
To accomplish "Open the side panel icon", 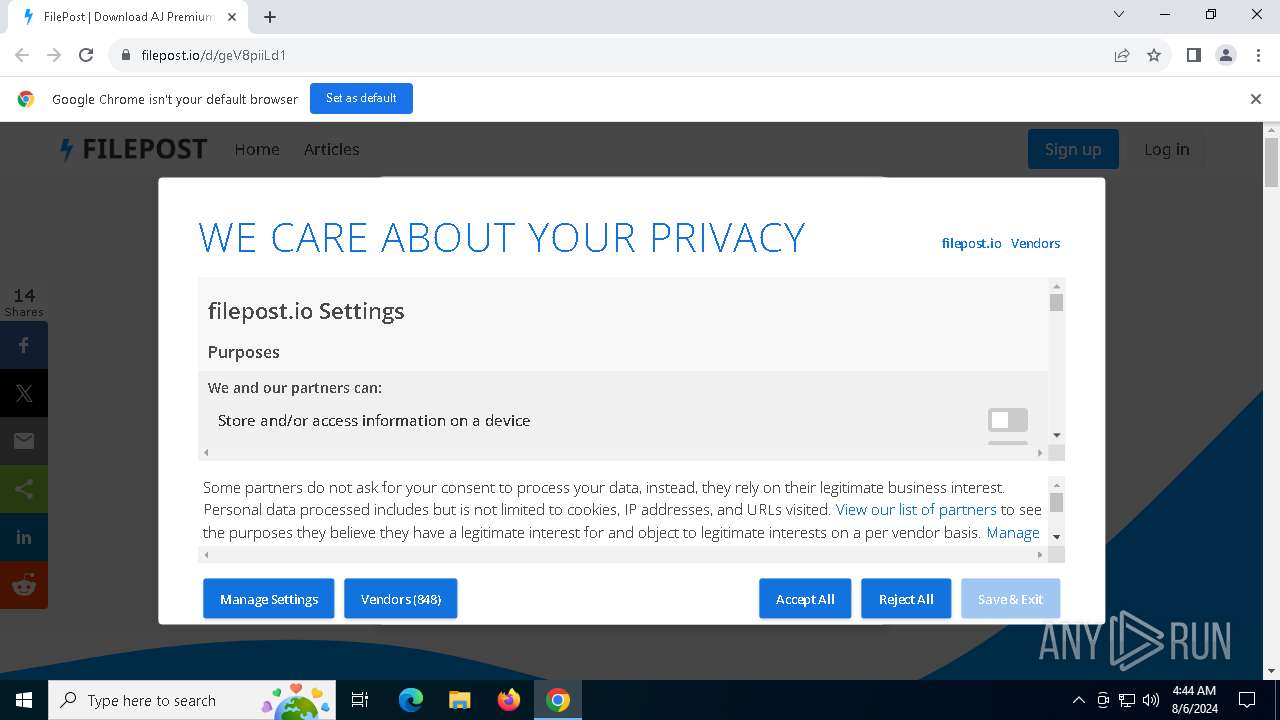I will click(x=1193, y=55).
